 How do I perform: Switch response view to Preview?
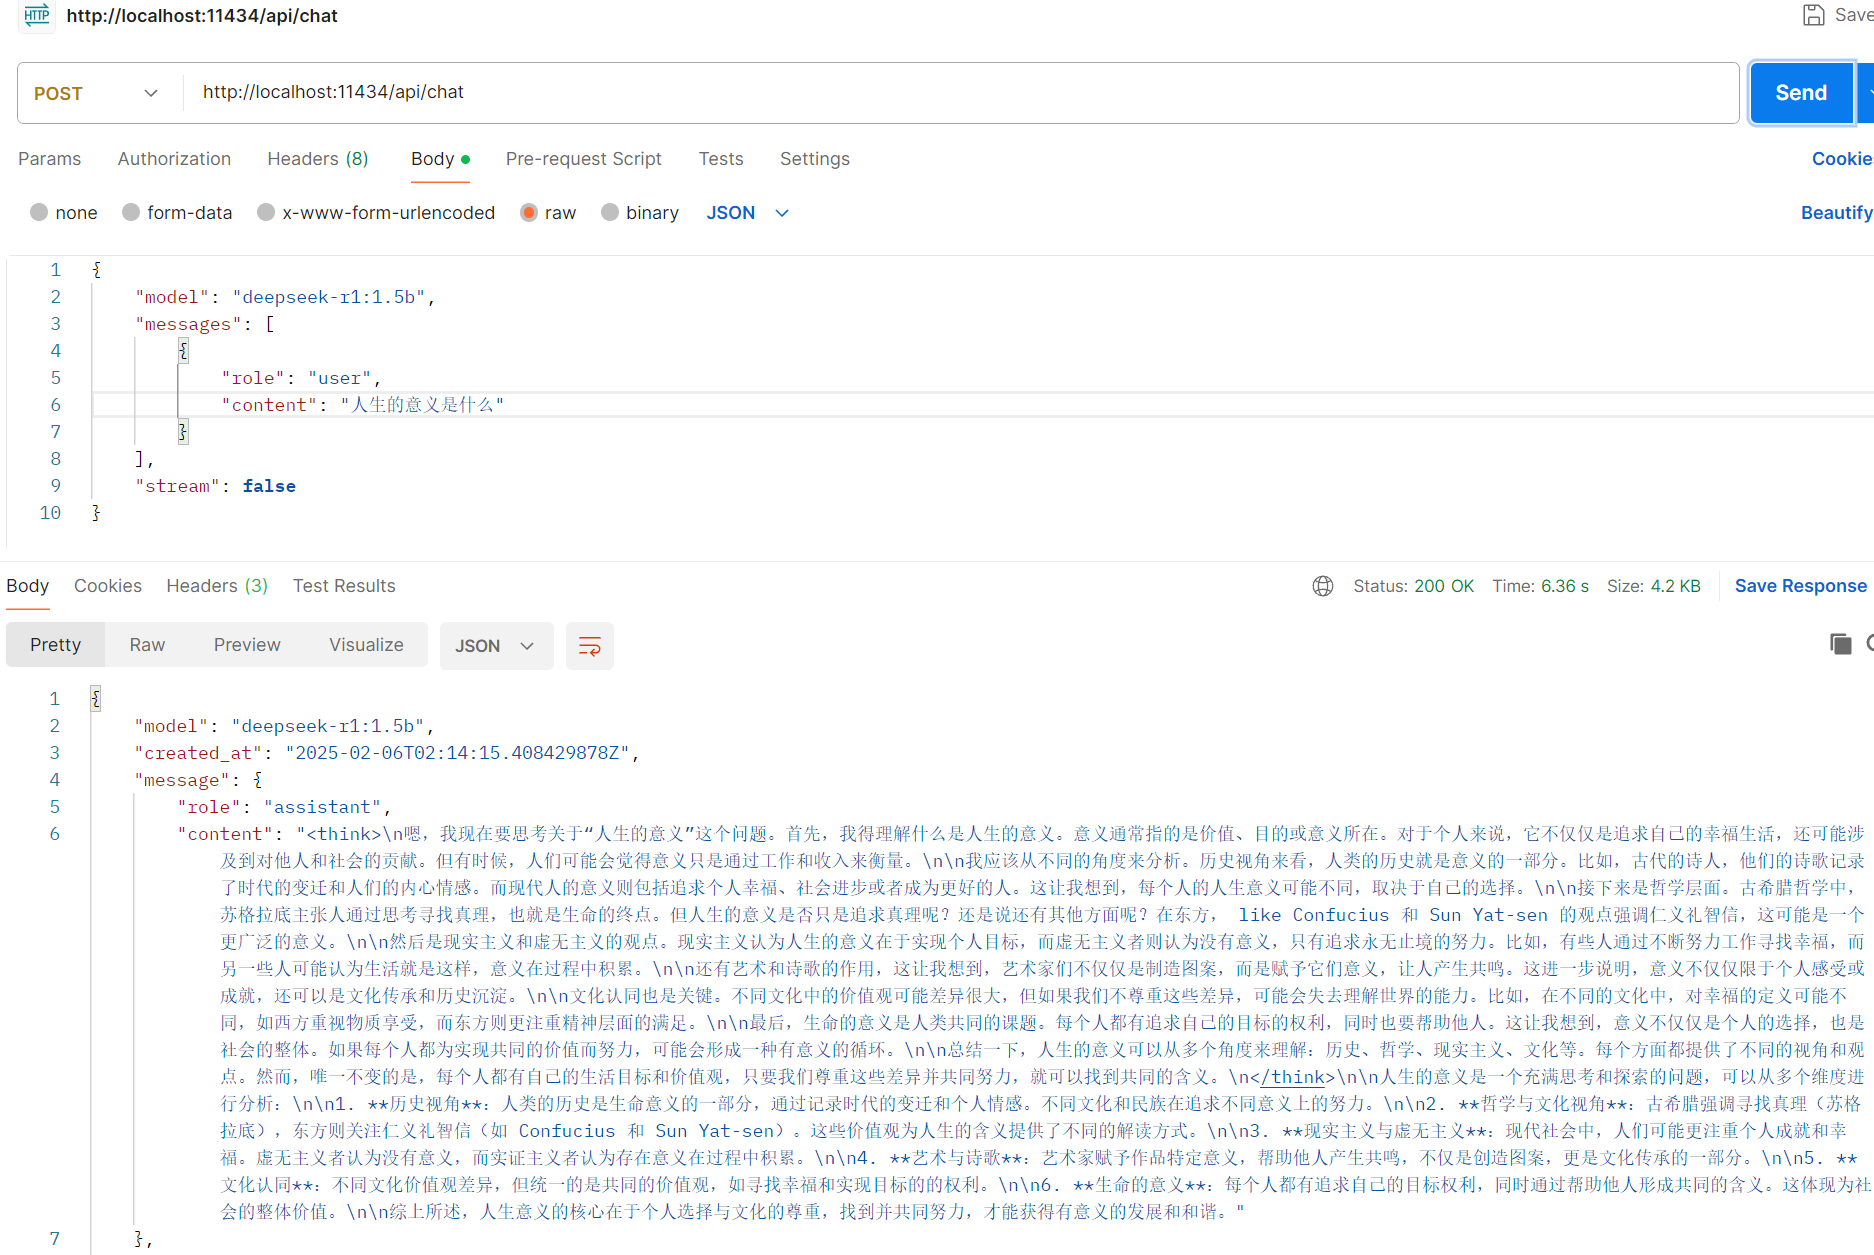pyautogui.click(x=247, y=645)
